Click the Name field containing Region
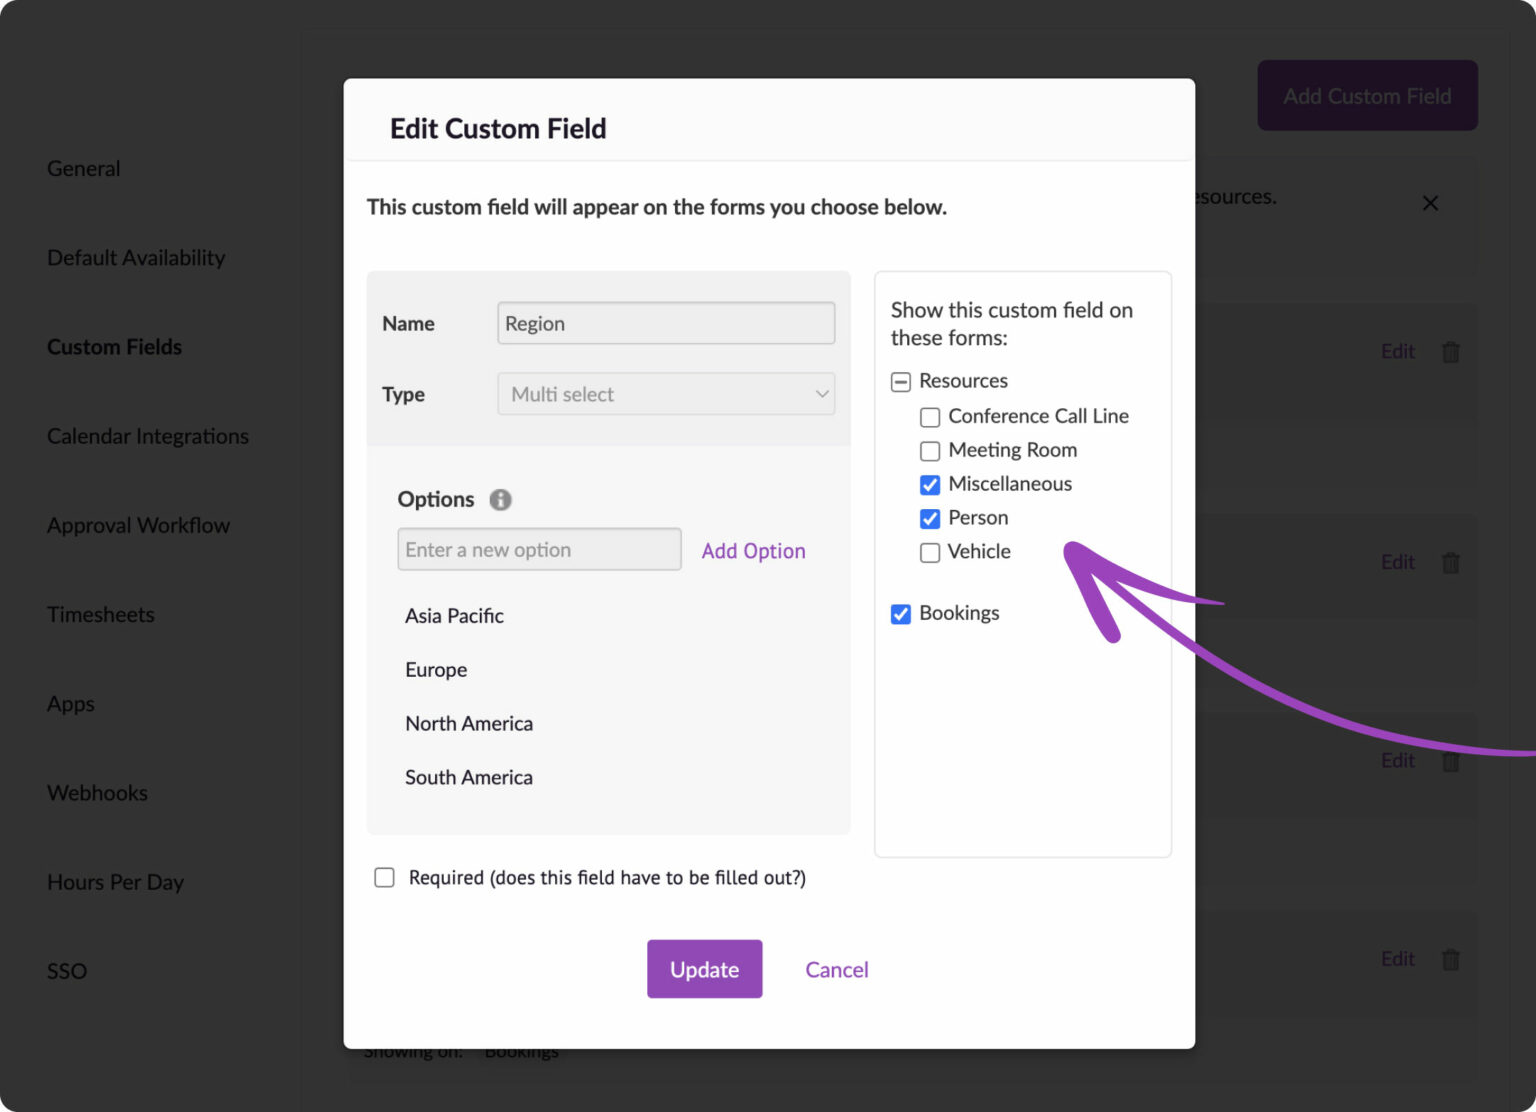Viewport: 1536px width, 1112px height. (x=665, y=323)
